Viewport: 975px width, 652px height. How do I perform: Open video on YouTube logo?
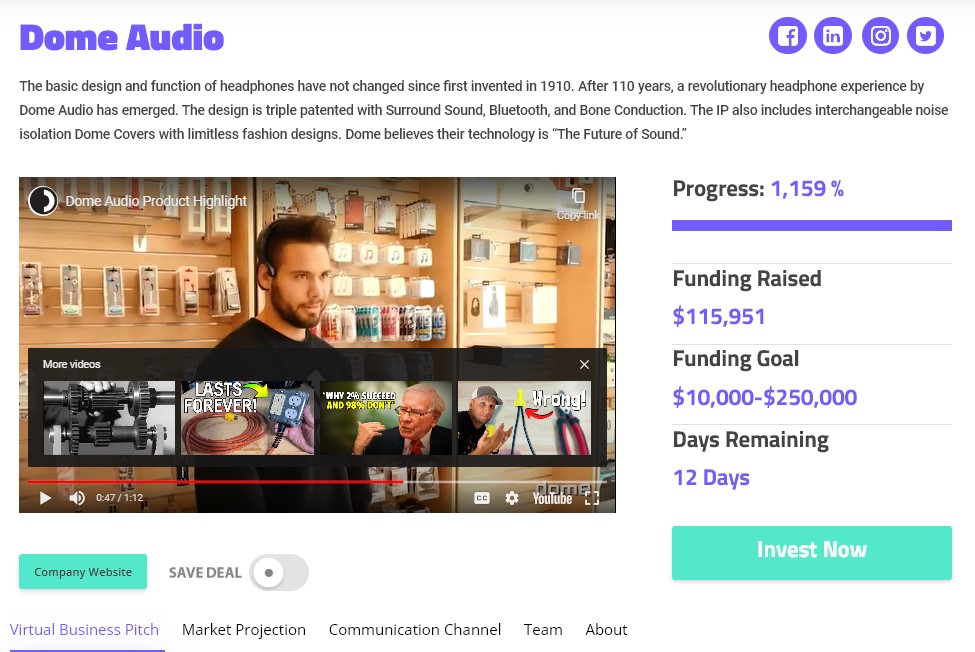pos(552,498)
